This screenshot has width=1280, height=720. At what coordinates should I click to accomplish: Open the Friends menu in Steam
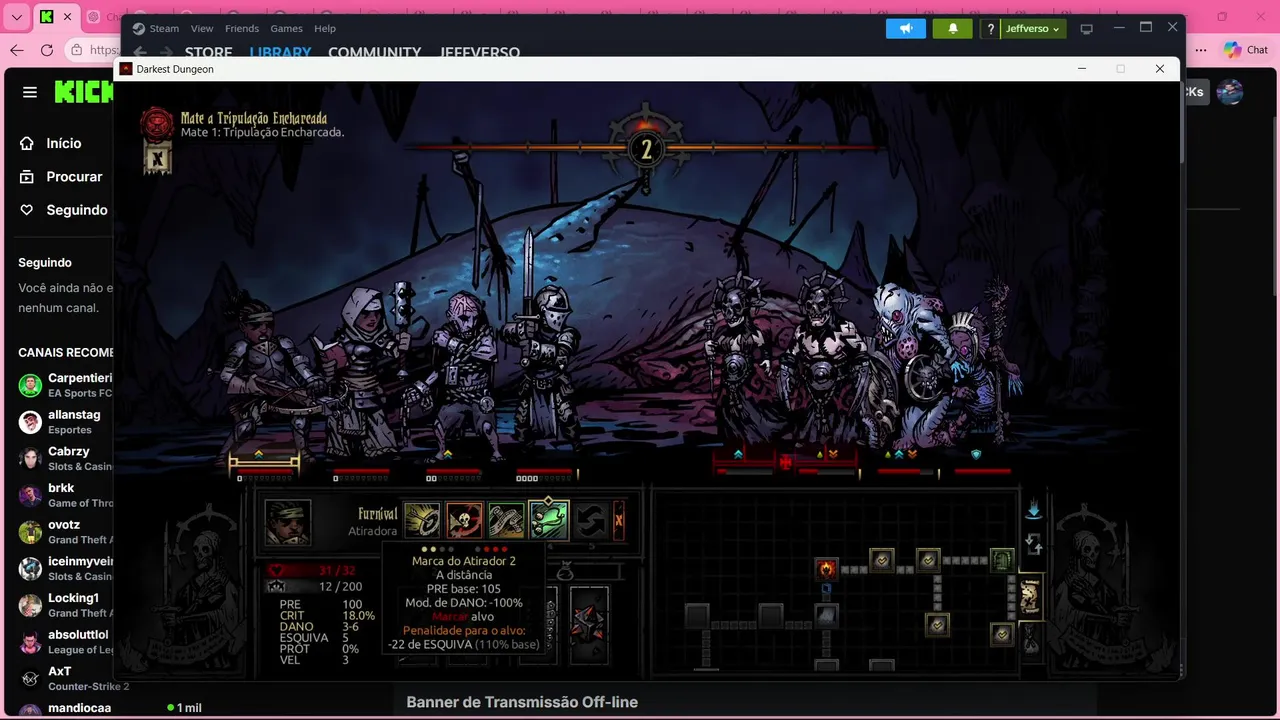coord(242,28)
